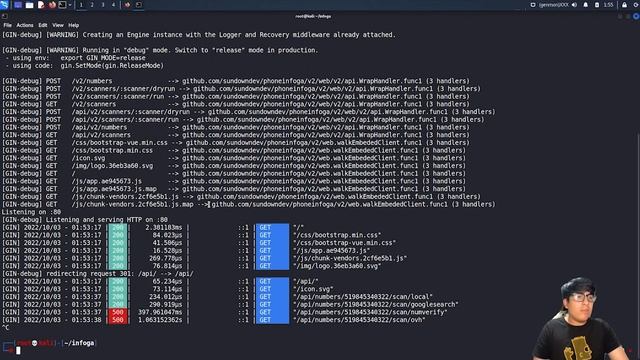Open the text editor panel launcher
Image resolution: width=640 pixels, height=360 pixels.
click(41, 5)
